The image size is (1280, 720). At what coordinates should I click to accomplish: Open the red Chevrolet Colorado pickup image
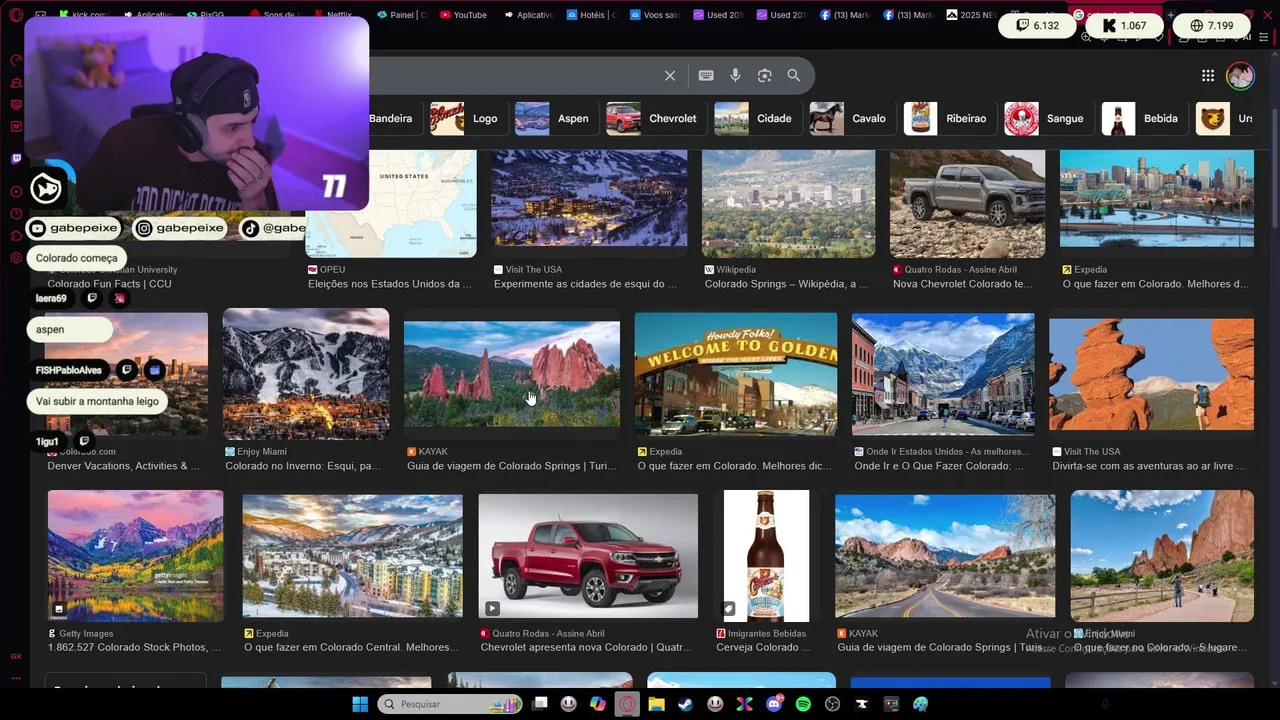588,556
